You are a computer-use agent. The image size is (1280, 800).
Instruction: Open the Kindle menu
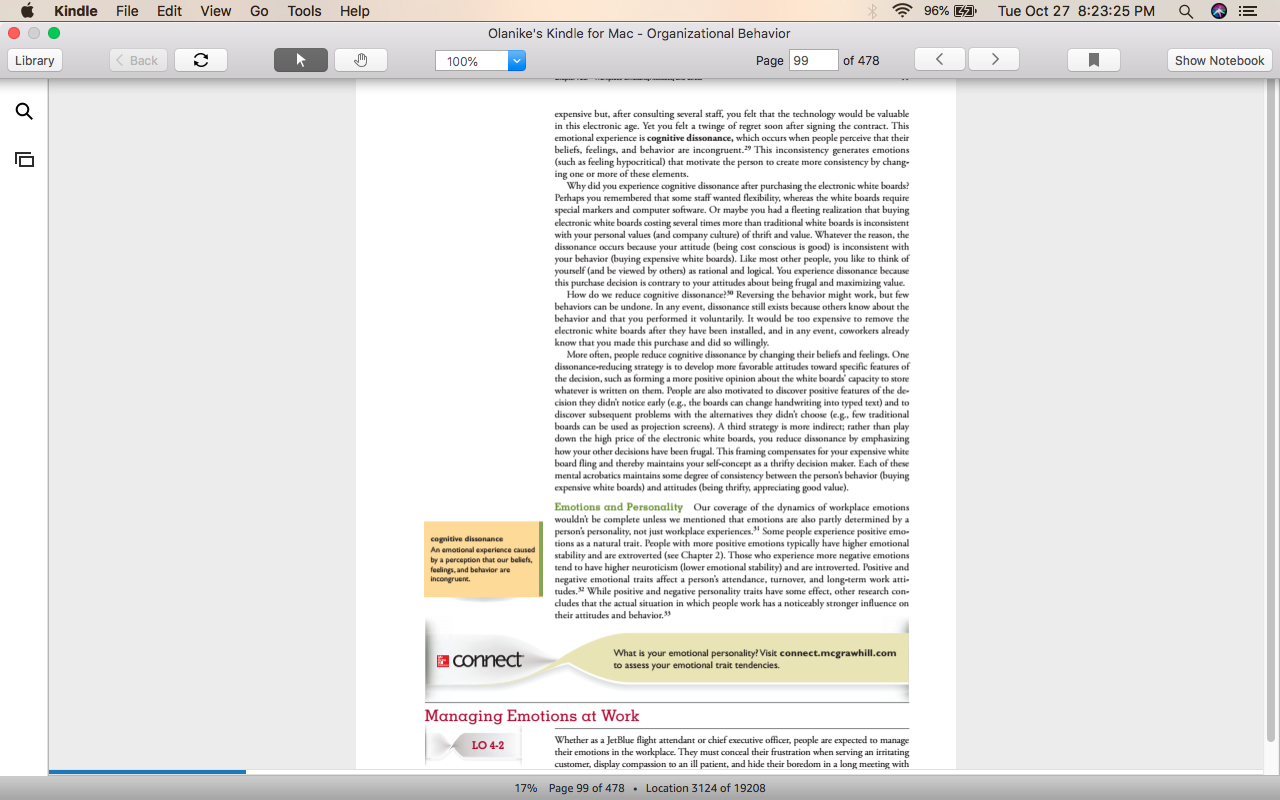click(76, 11)
